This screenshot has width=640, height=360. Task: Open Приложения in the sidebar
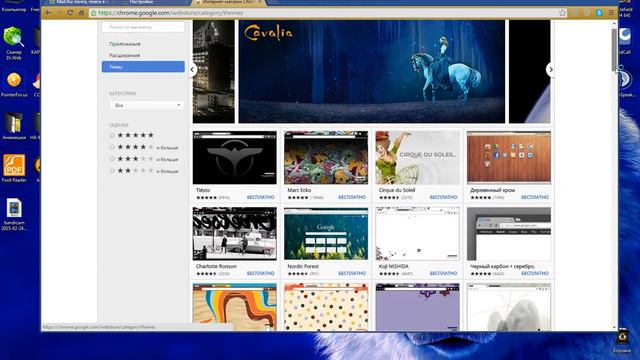click(x=124, y=44)
